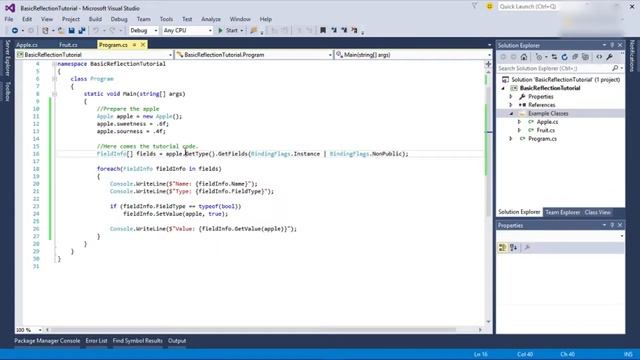Click the Start debugging button

point(228,31)
